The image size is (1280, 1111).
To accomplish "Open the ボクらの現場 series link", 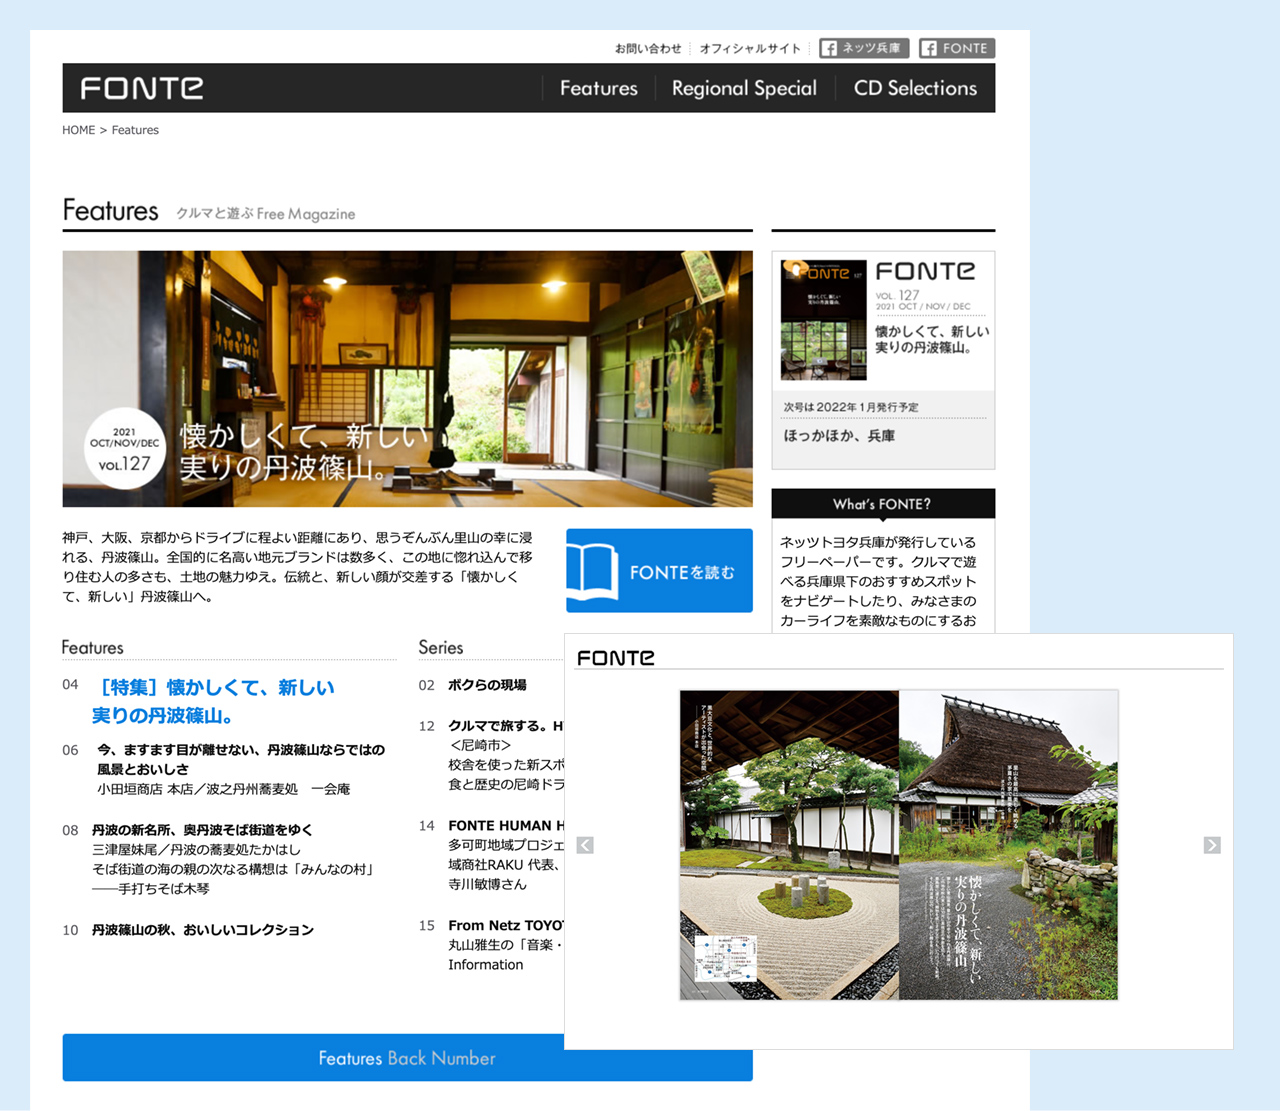I will tap(487, 685).
